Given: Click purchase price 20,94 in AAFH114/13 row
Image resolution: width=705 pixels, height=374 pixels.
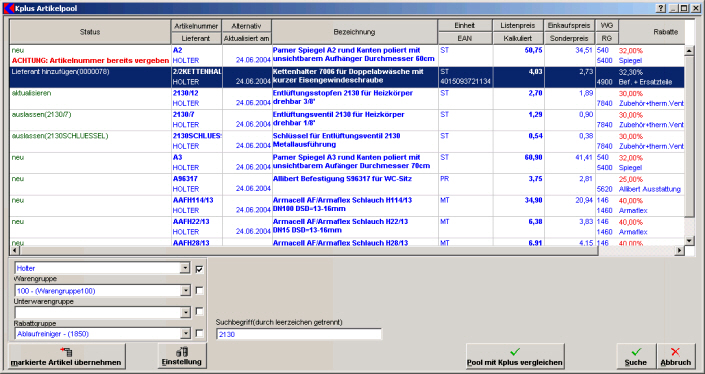Looking at the screenshot, I should (x=584, y=200).
